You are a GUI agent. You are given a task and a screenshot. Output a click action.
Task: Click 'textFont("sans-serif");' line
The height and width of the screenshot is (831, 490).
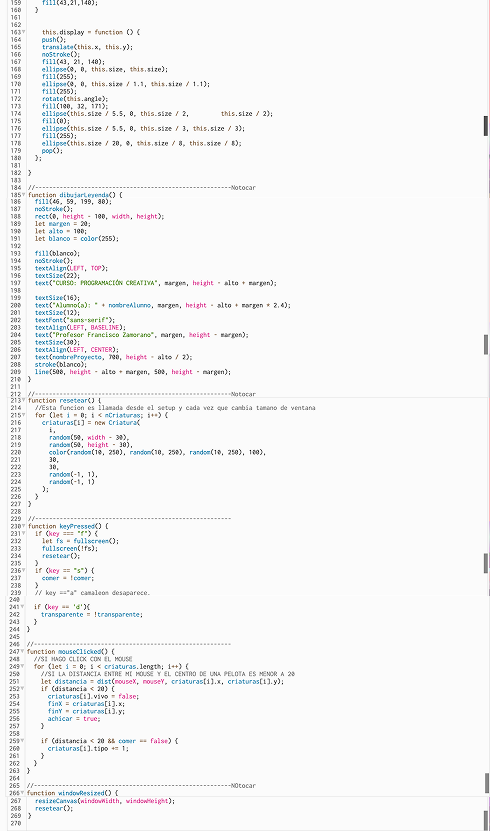click(x=75, y=321)
